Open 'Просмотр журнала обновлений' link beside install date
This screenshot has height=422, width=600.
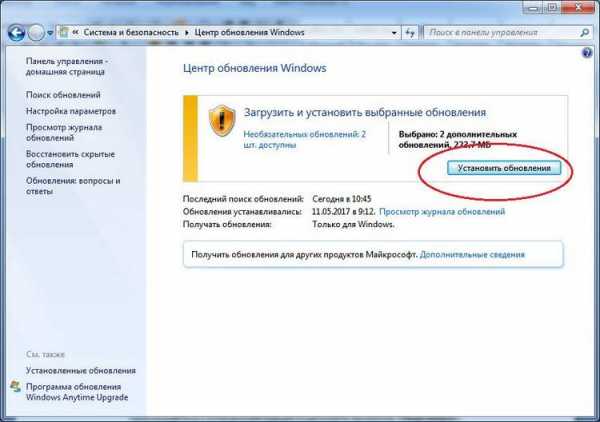point(442,212)
